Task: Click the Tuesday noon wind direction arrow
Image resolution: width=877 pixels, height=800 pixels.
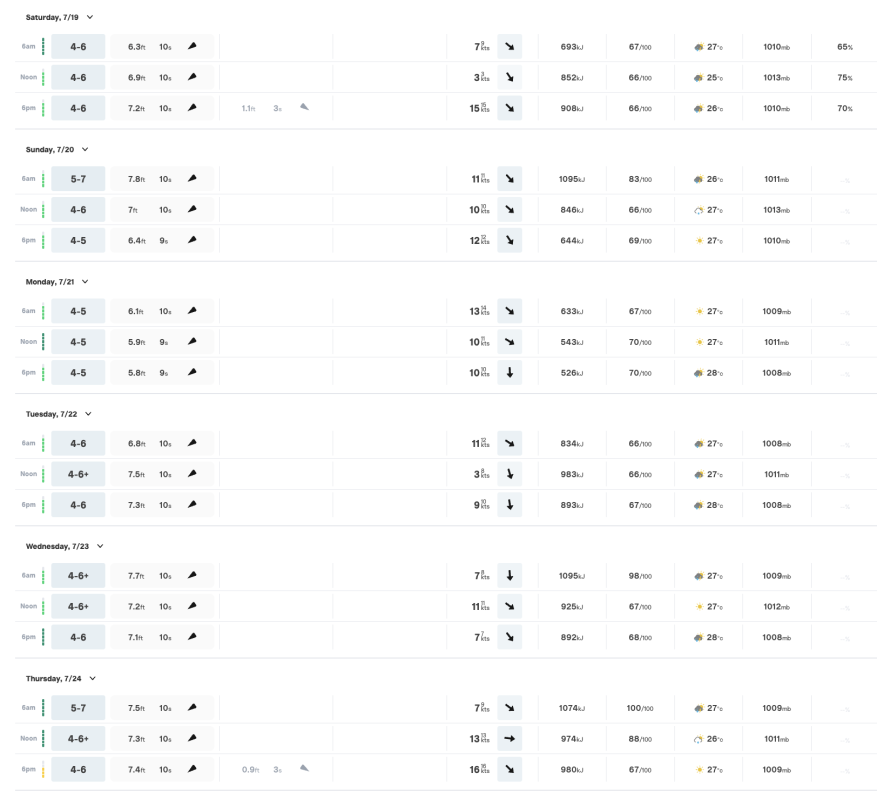Action: 510,474
